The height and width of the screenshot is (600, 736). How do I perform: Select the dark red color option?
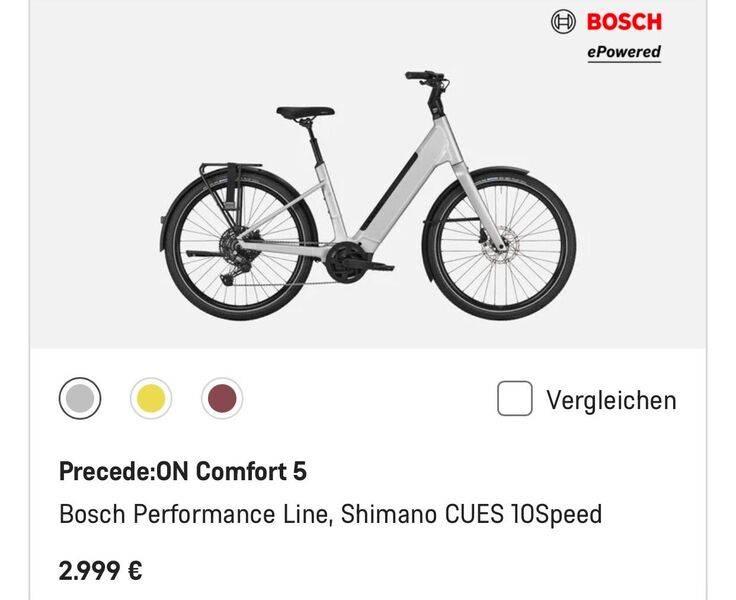(x=222, y=400)
